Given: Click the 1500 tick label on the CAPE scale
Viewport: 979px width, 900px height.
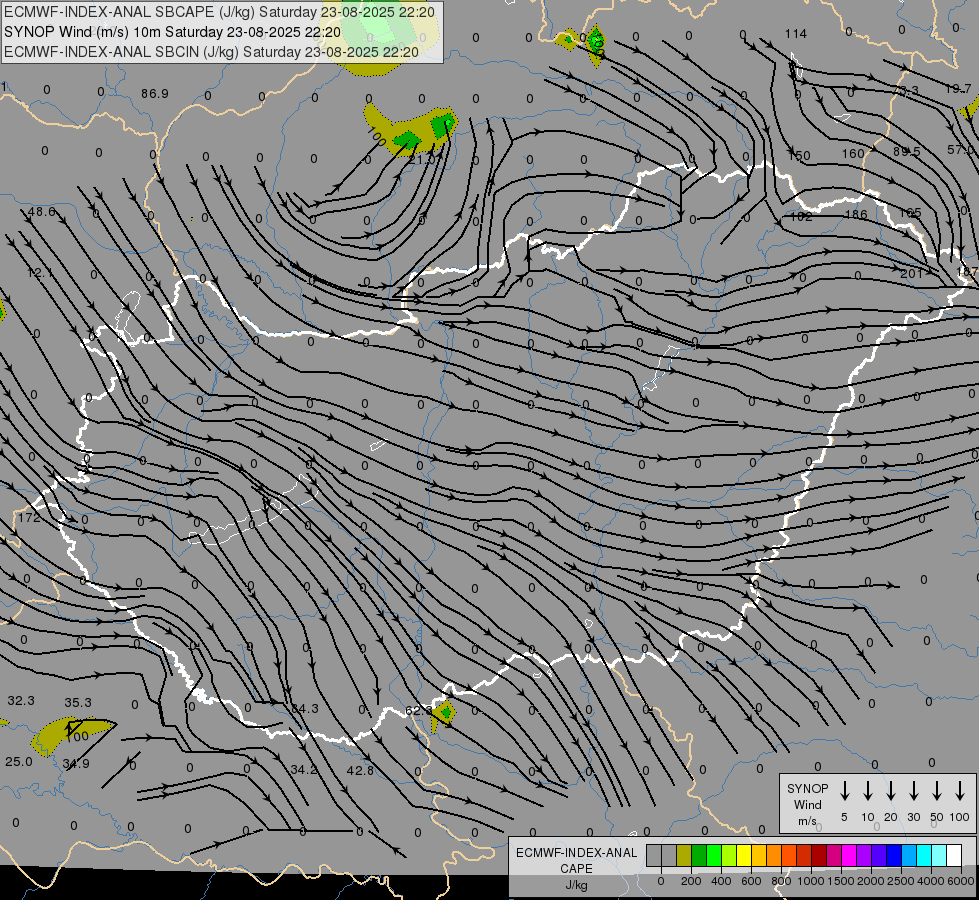Looking at the screenshot, I should (x=840, y=881).
